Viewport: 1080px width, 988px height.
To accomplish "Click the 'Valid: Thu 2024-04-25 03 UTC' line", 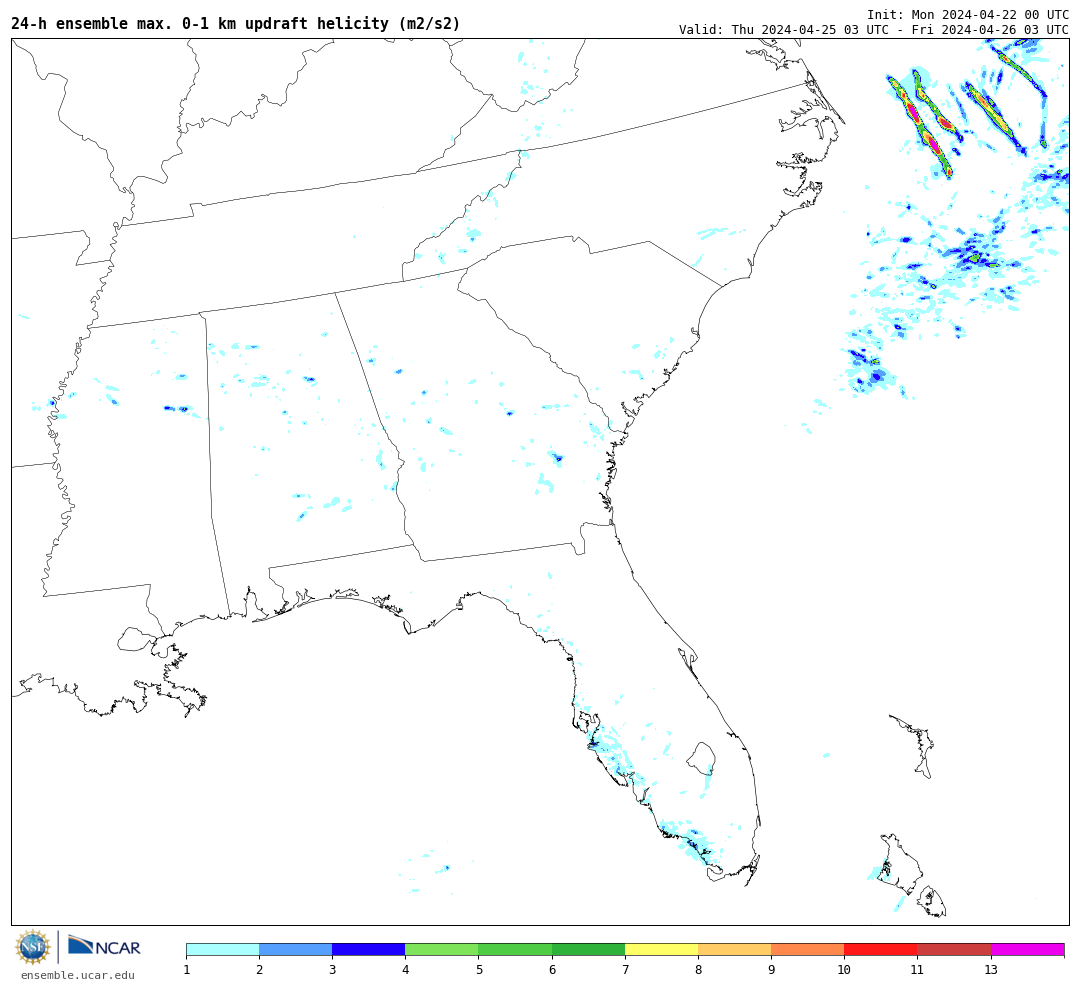I will [873, 30].
